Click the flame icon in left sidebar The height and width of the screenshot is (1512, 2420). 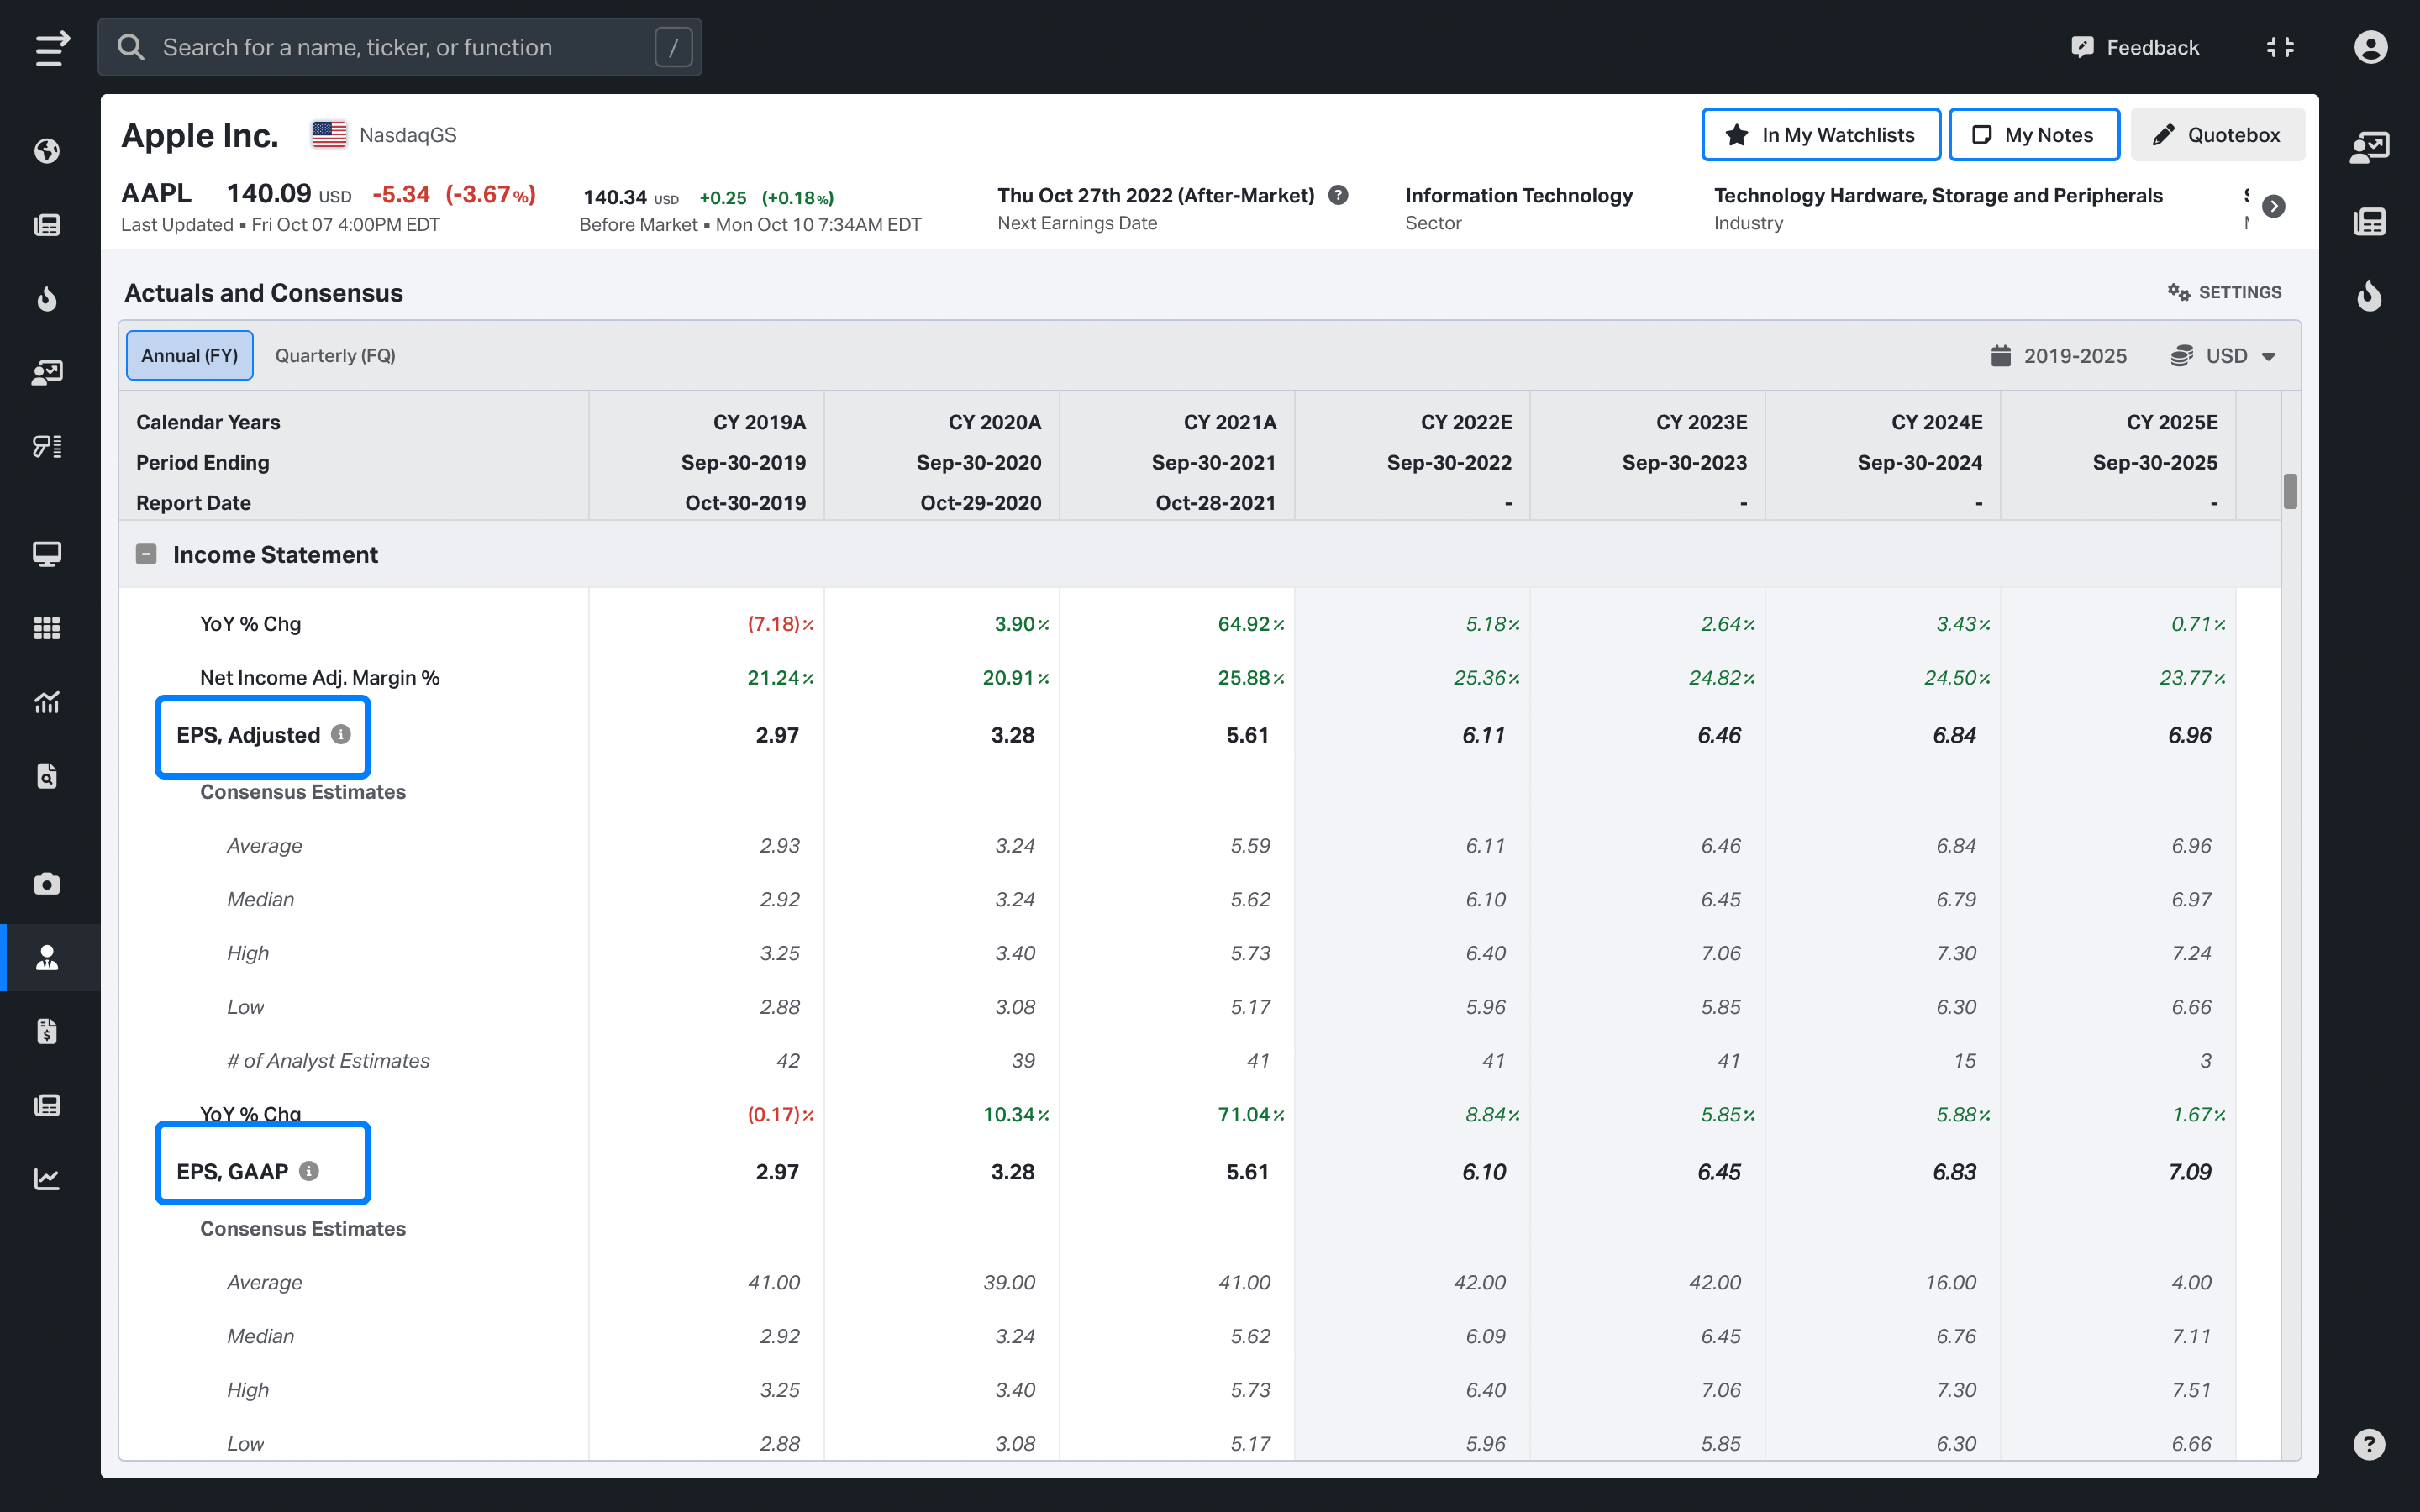(47, 299)
